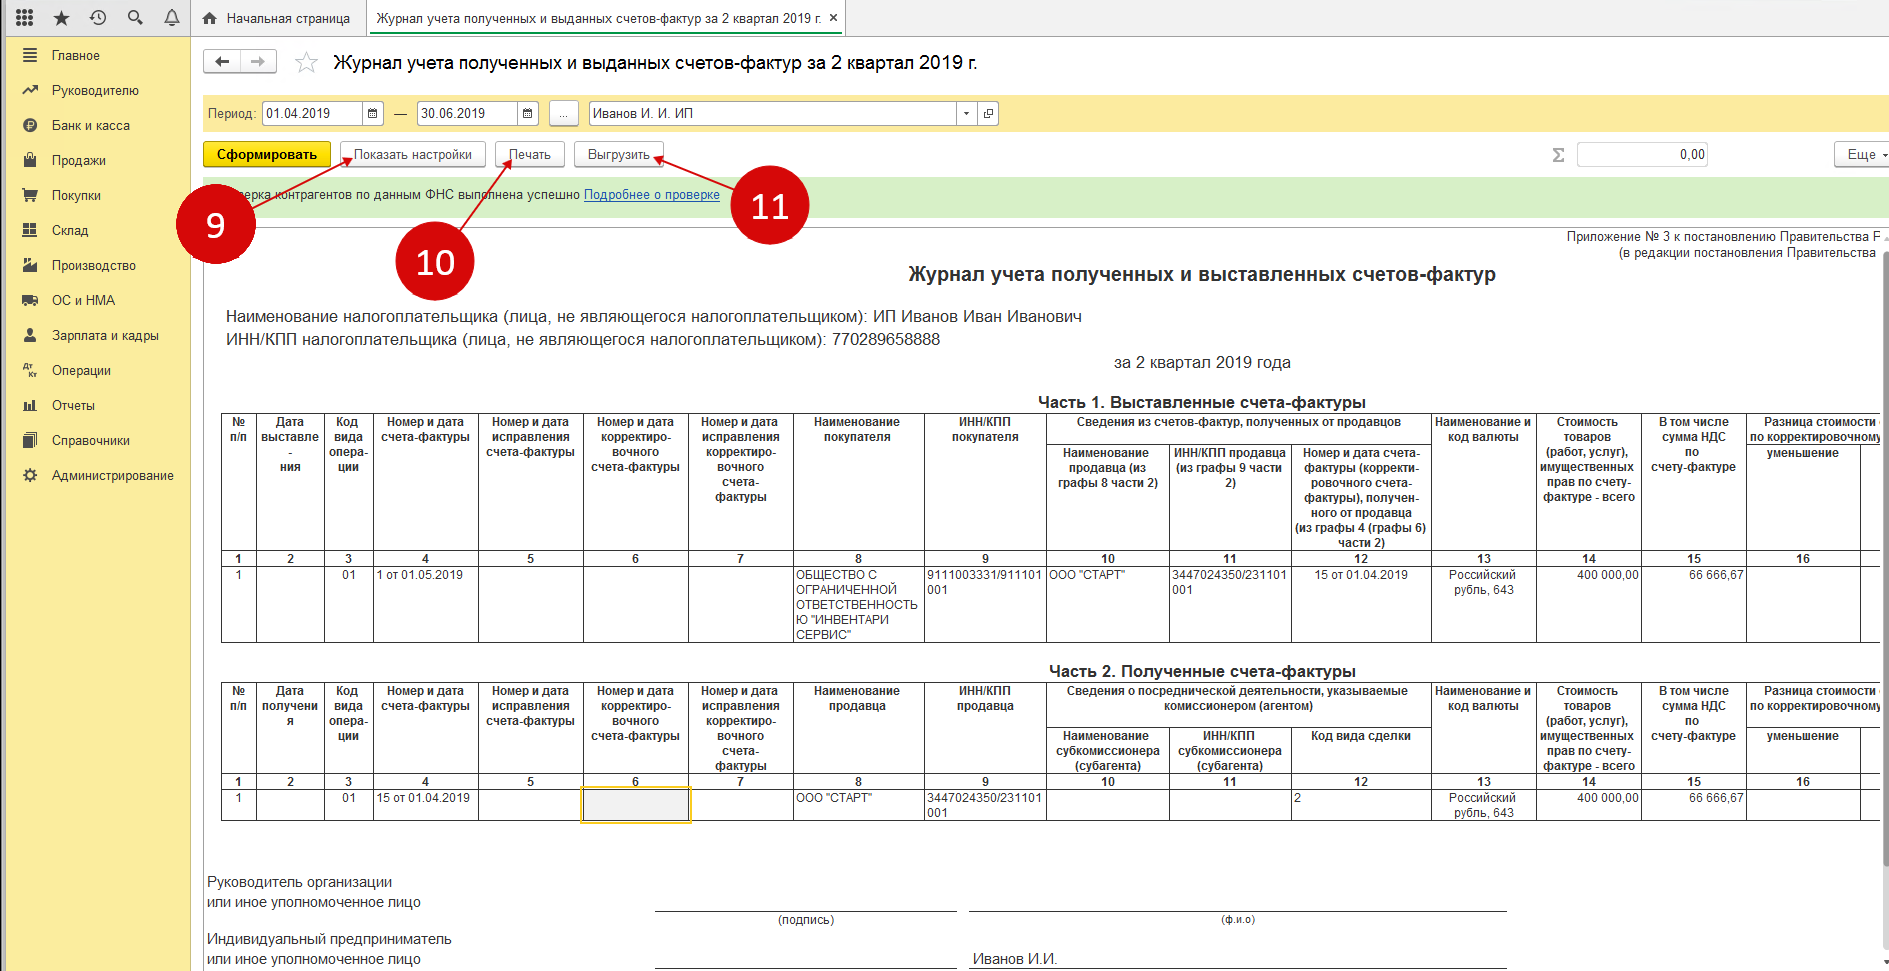Select the highlighted empty cell in Часть 2
The width and height of the screenshot is (1889, 971).
[636, 805]
